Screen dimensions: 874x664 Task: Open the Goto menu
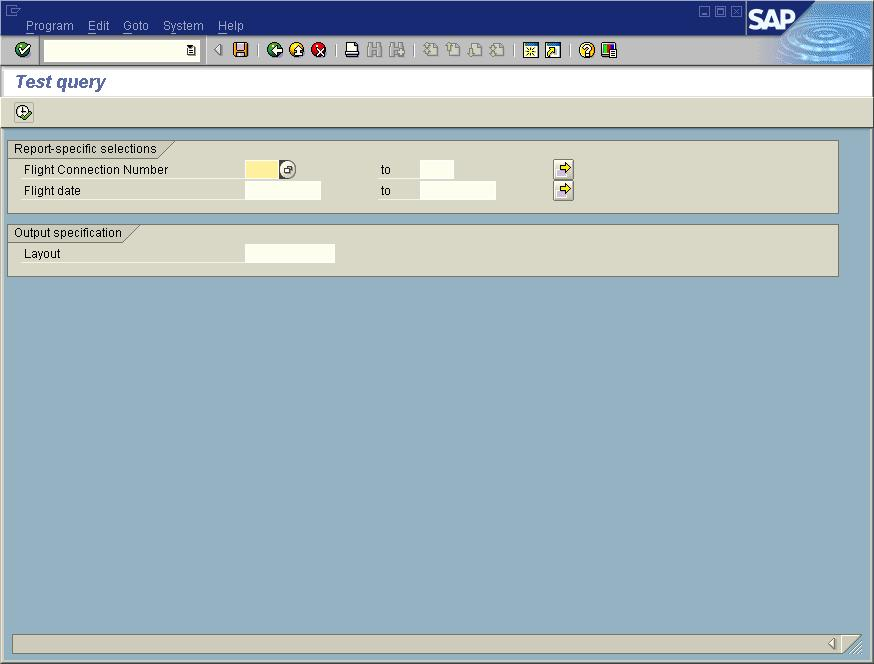(x=136, y=26)
